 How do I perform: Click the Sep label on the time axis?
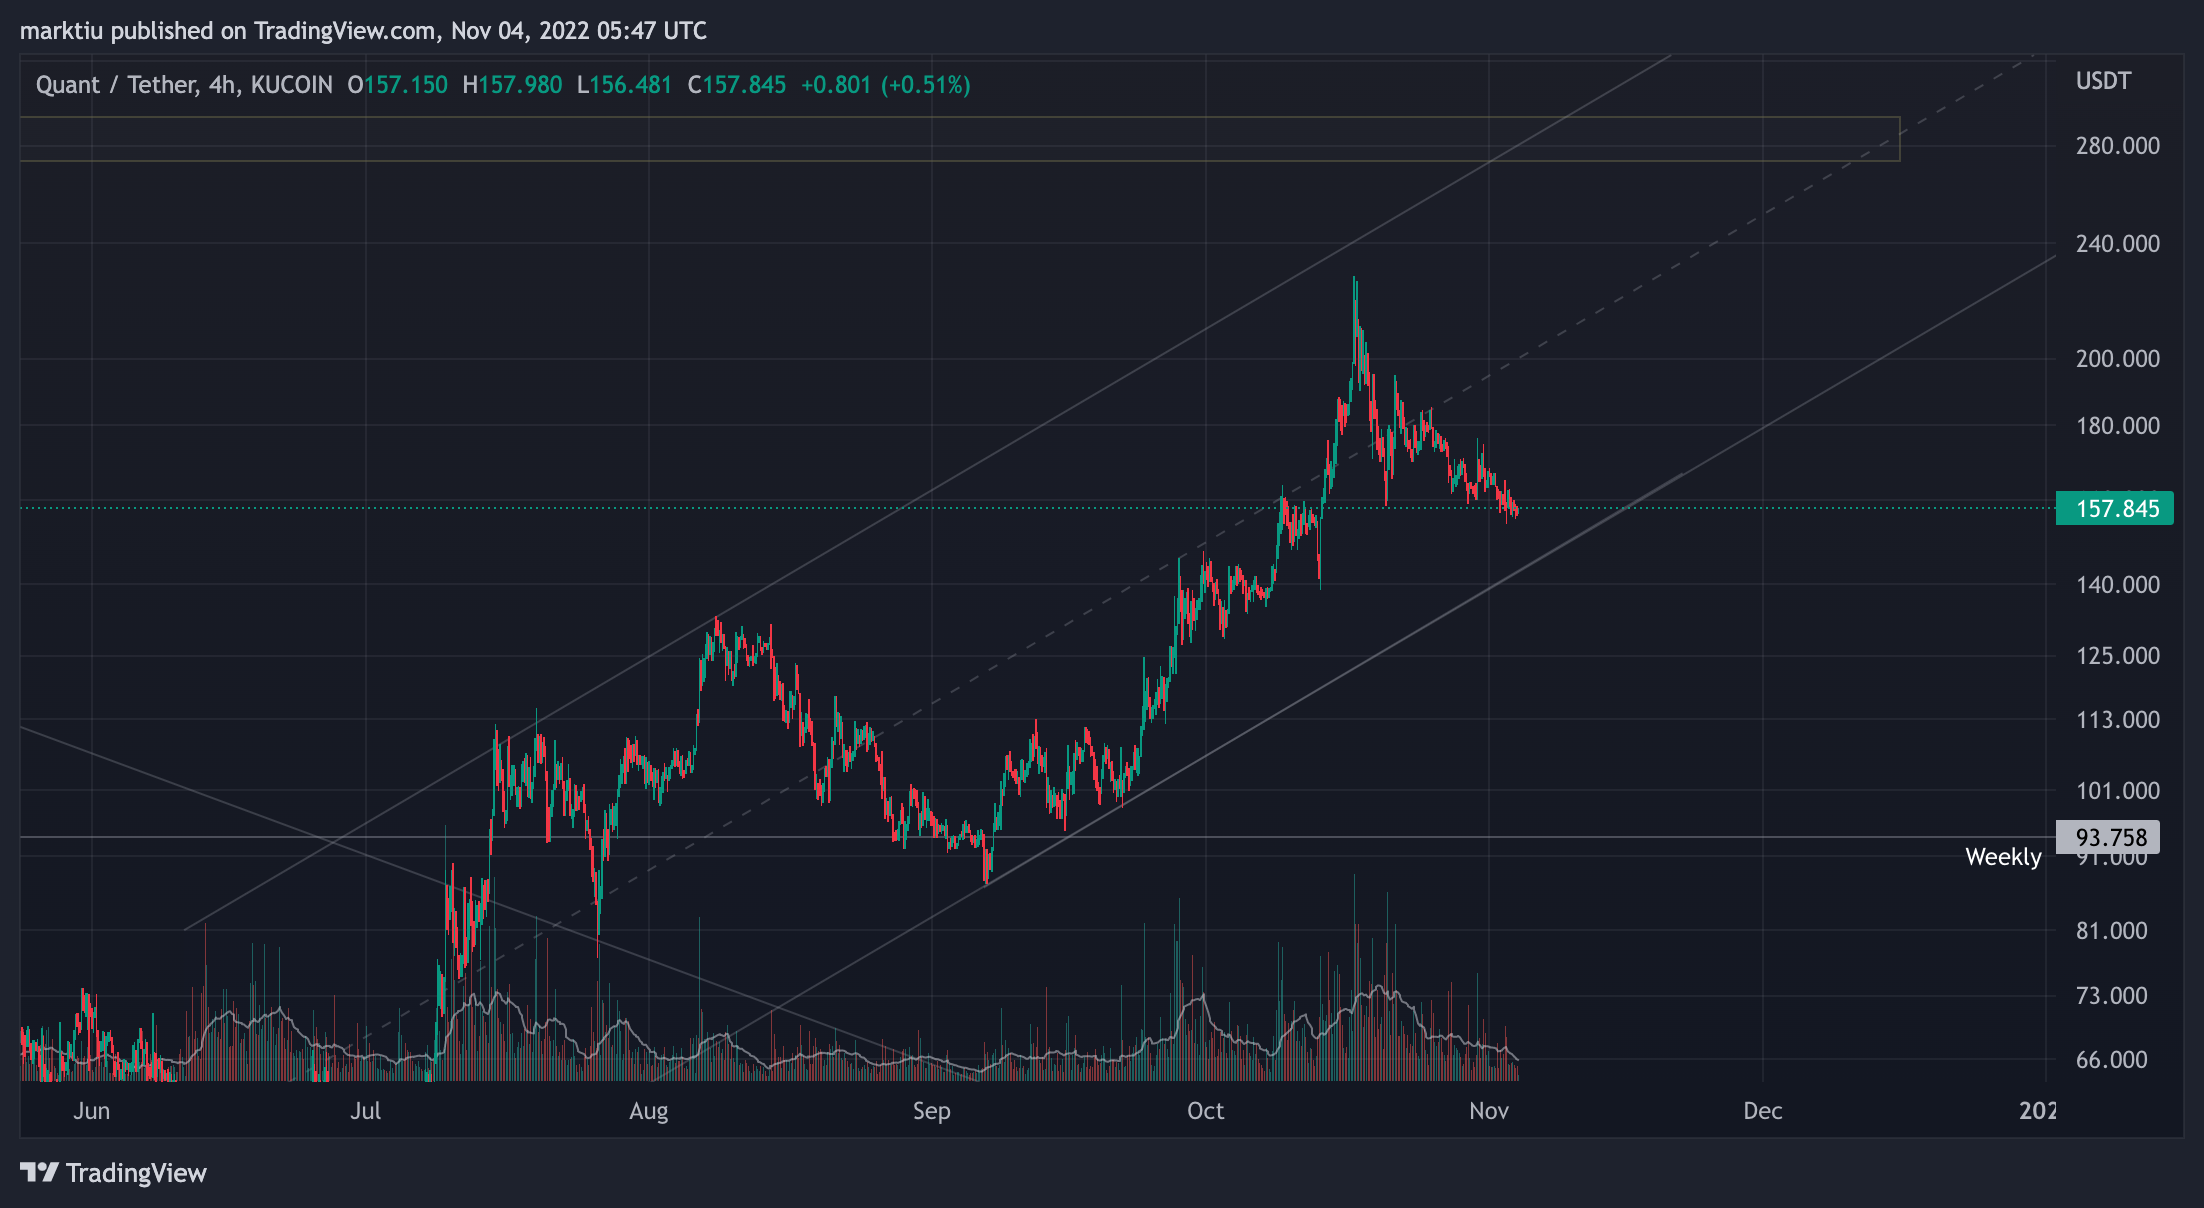[x=932, y=1111]
